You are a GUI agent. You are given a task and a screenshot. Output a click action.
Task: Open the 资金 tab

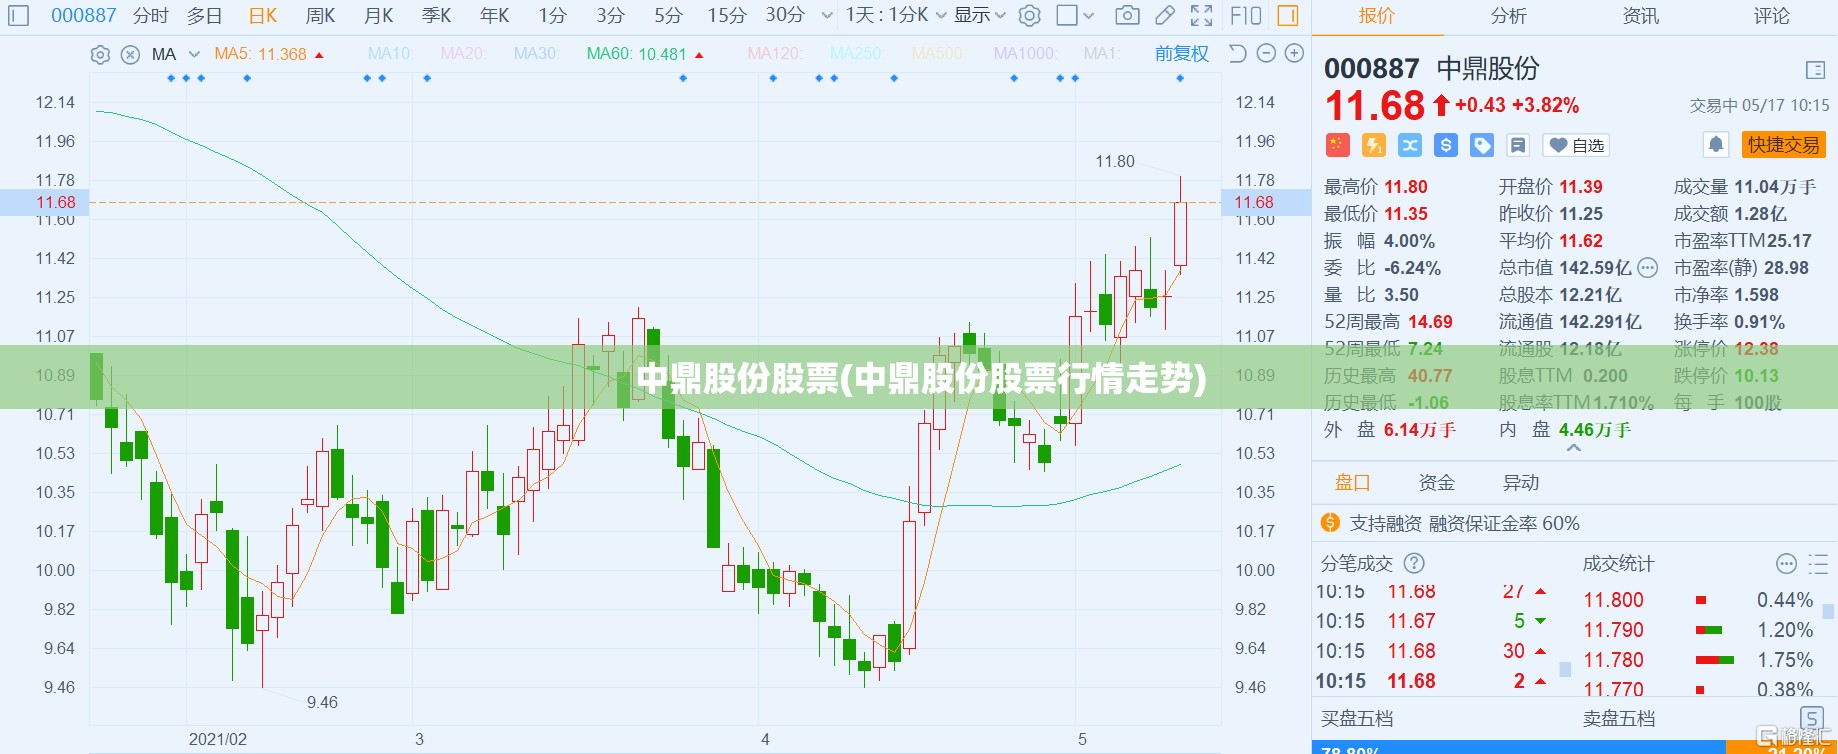[1437, 483]
